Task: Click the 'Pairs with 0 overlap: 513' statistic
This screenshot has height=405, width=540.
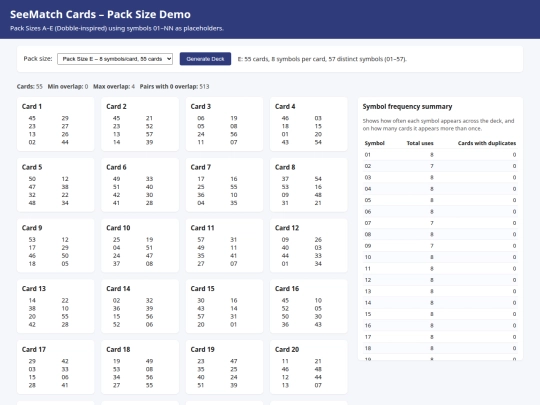Action: point(174,86)
